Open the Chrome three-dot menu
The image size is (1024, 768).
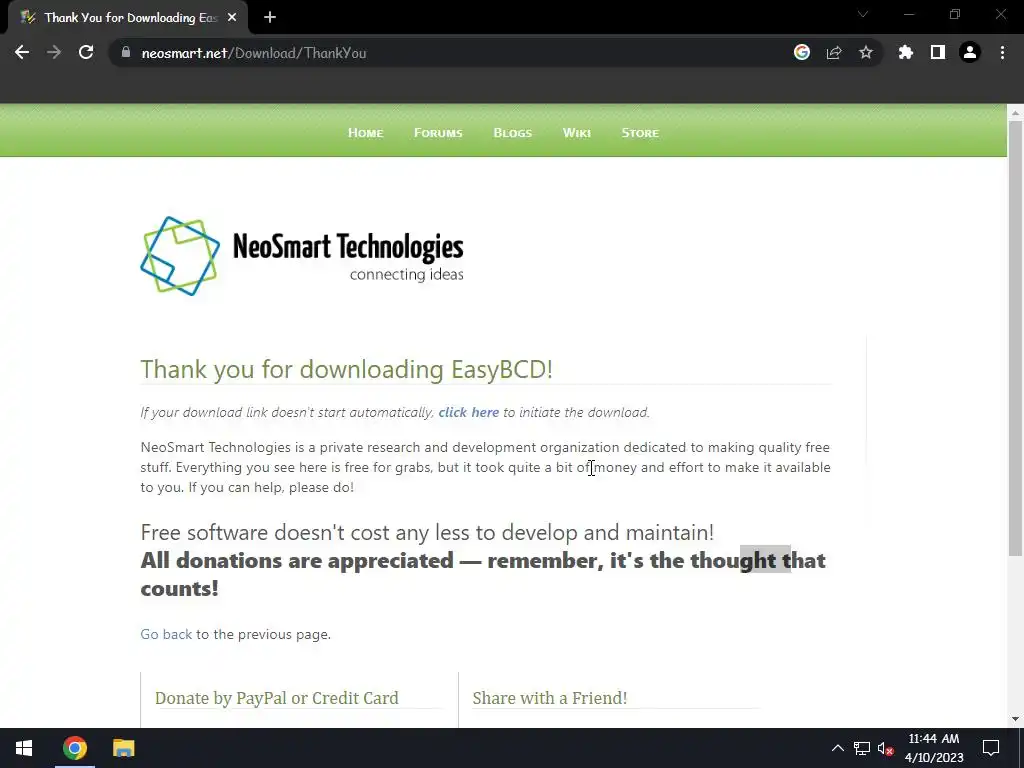click(x=1002, y=53)
